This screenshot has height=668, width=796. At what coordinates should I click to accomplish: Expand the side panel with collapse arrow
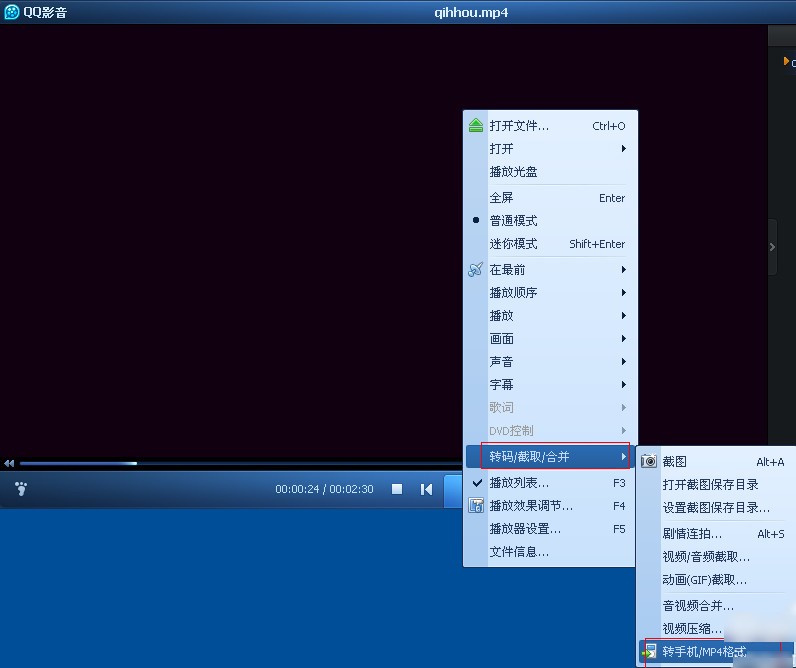772,247
